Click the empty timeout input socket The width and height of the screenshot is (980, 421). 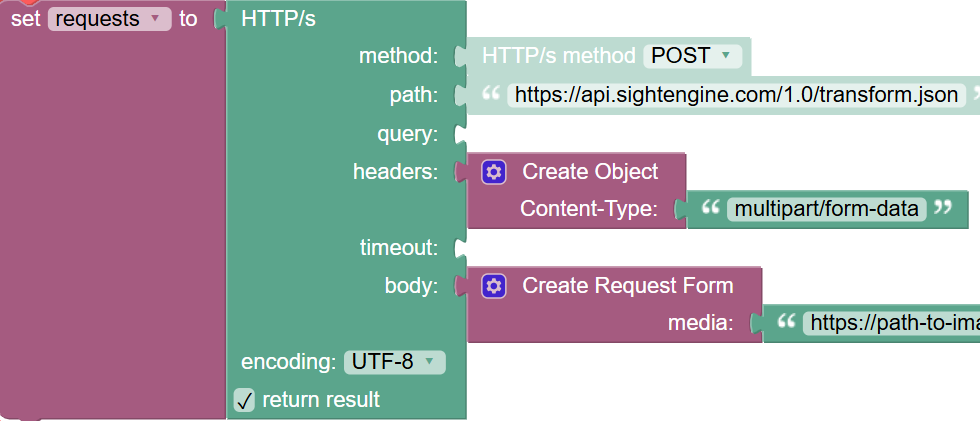461,247
